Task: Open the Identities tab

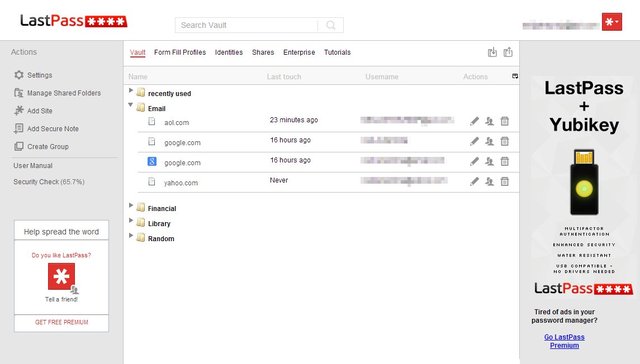Action: click(x=229, y=52)
